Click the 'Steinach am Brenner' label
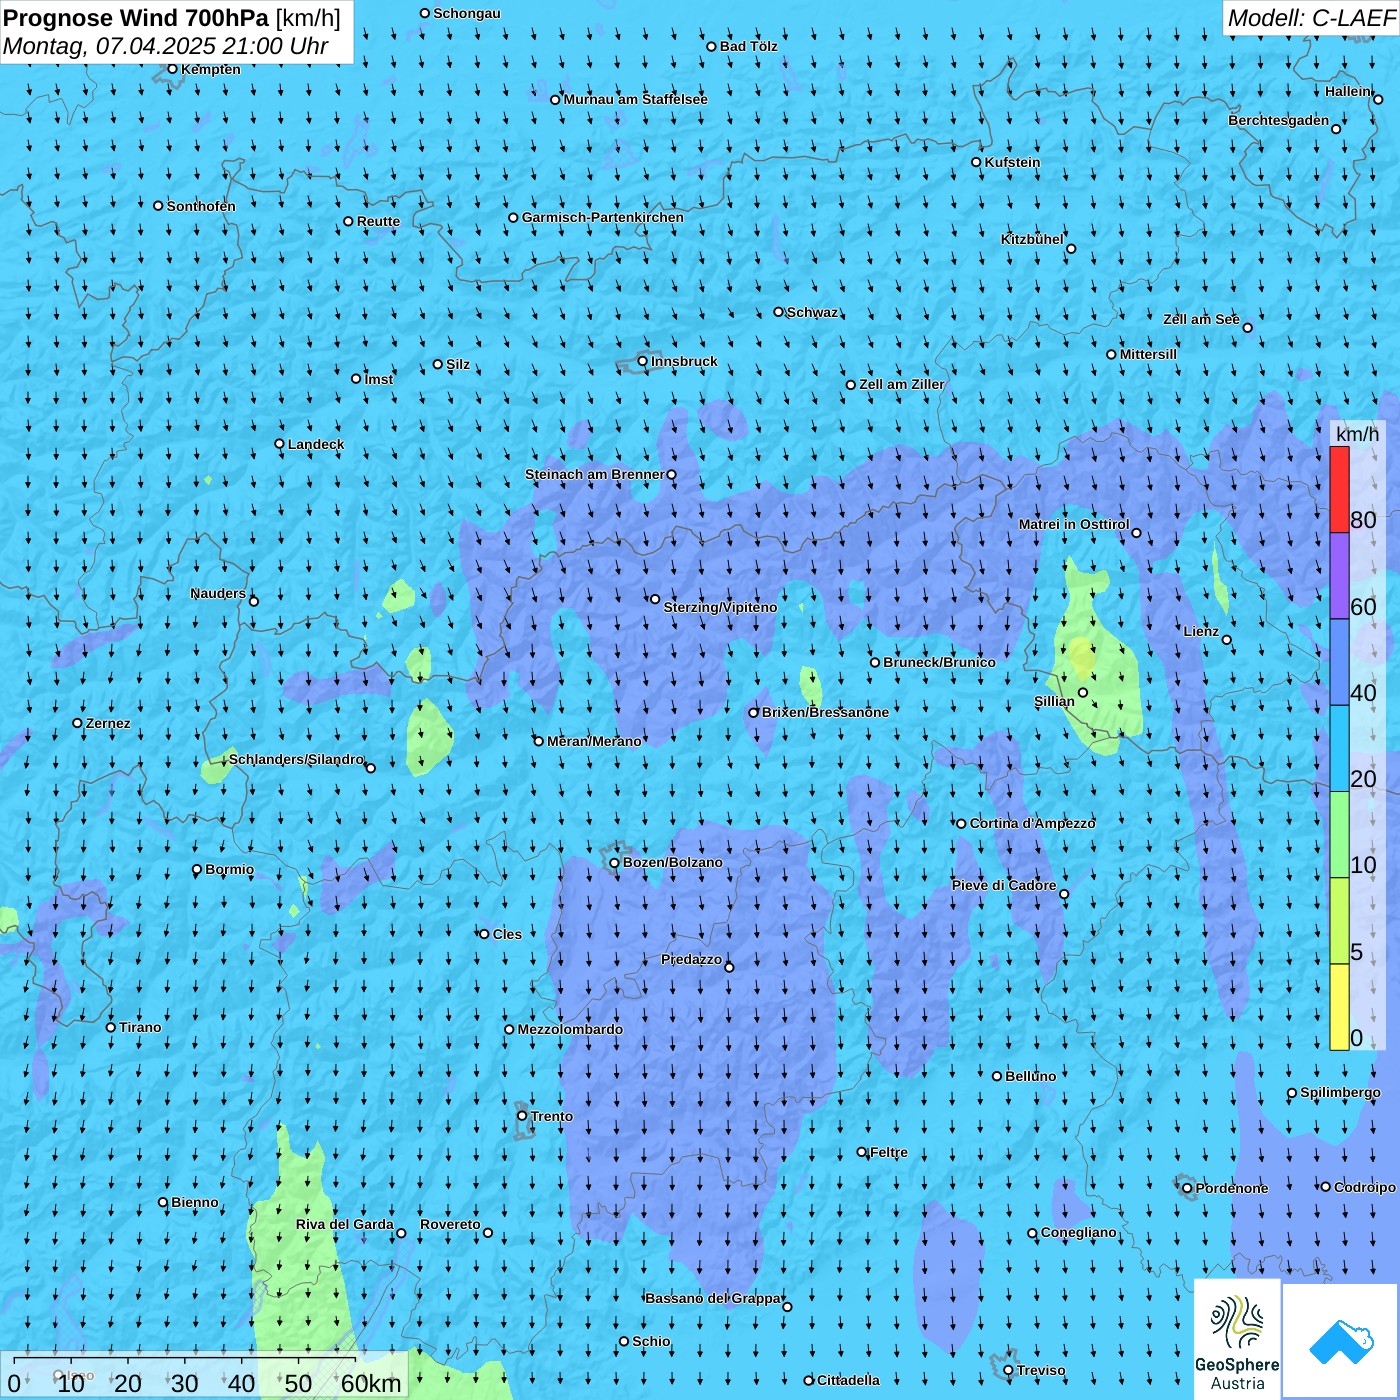Viewport: 1400px width, 1400px height. point(594,474)
